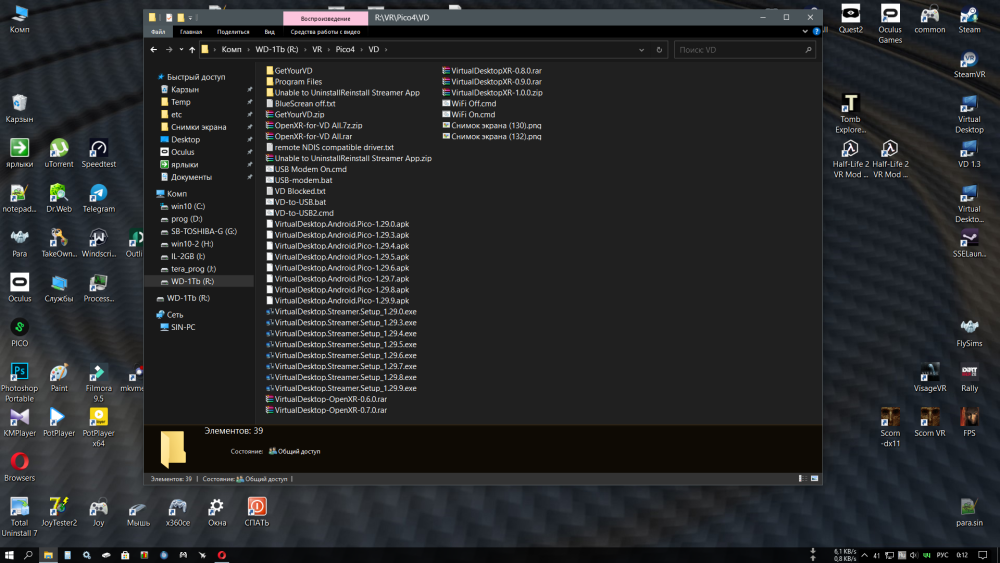This screenshot has width=1000, height=563.
Task: Open the Filmora 9.5 desktop icon
Action: click(98, 383)
